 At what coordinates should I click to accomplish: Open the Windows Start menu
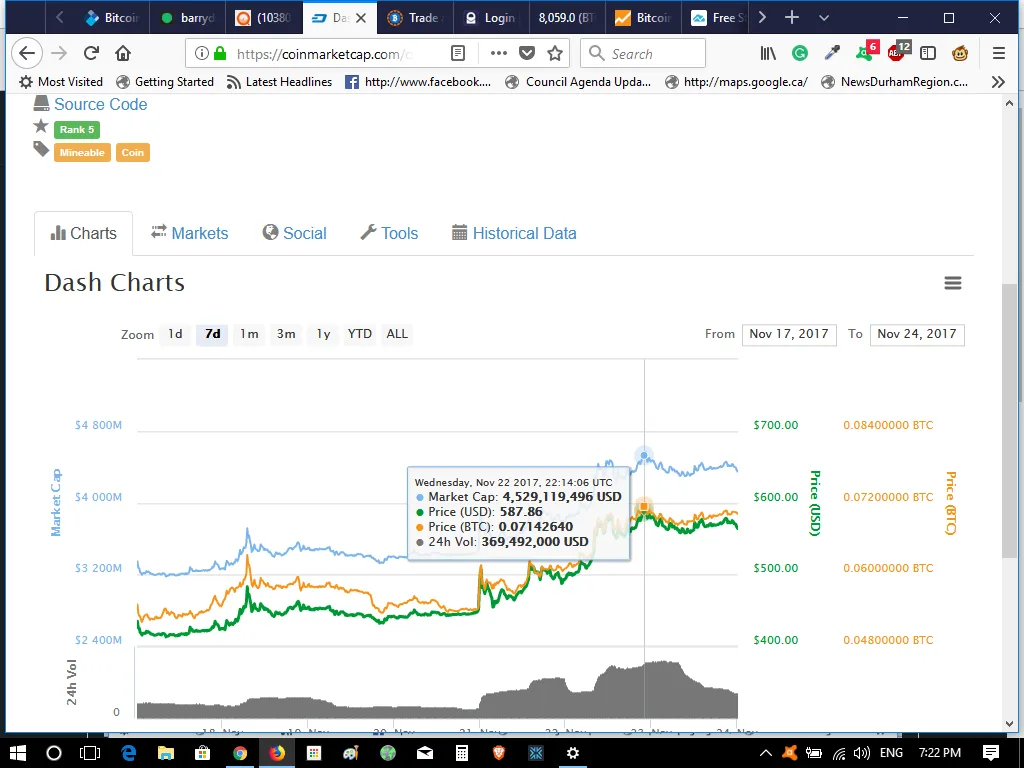point(18,753)
